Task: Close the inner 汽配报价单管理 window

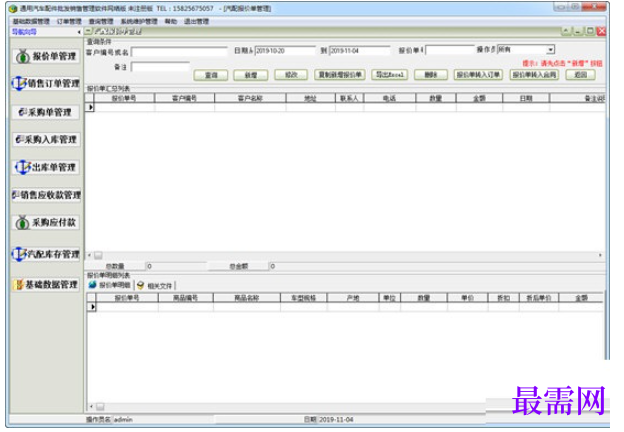Action: pyautogui.click(x=601, y=31)
